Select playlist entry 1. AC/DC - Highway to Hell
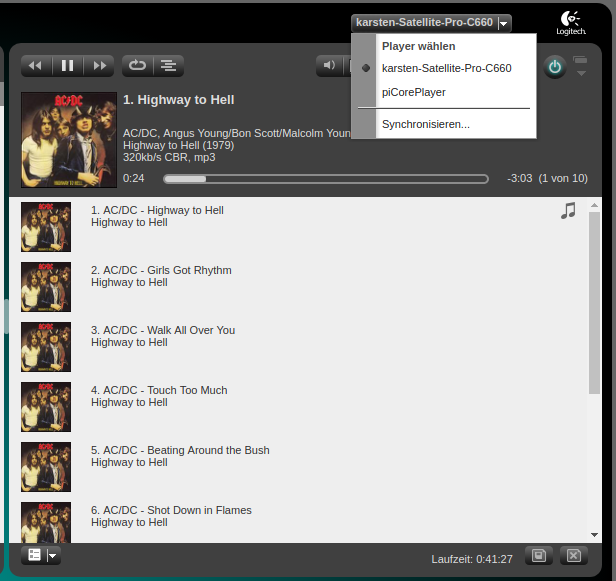This screenshot has height=581, width=616. point(157,211)
